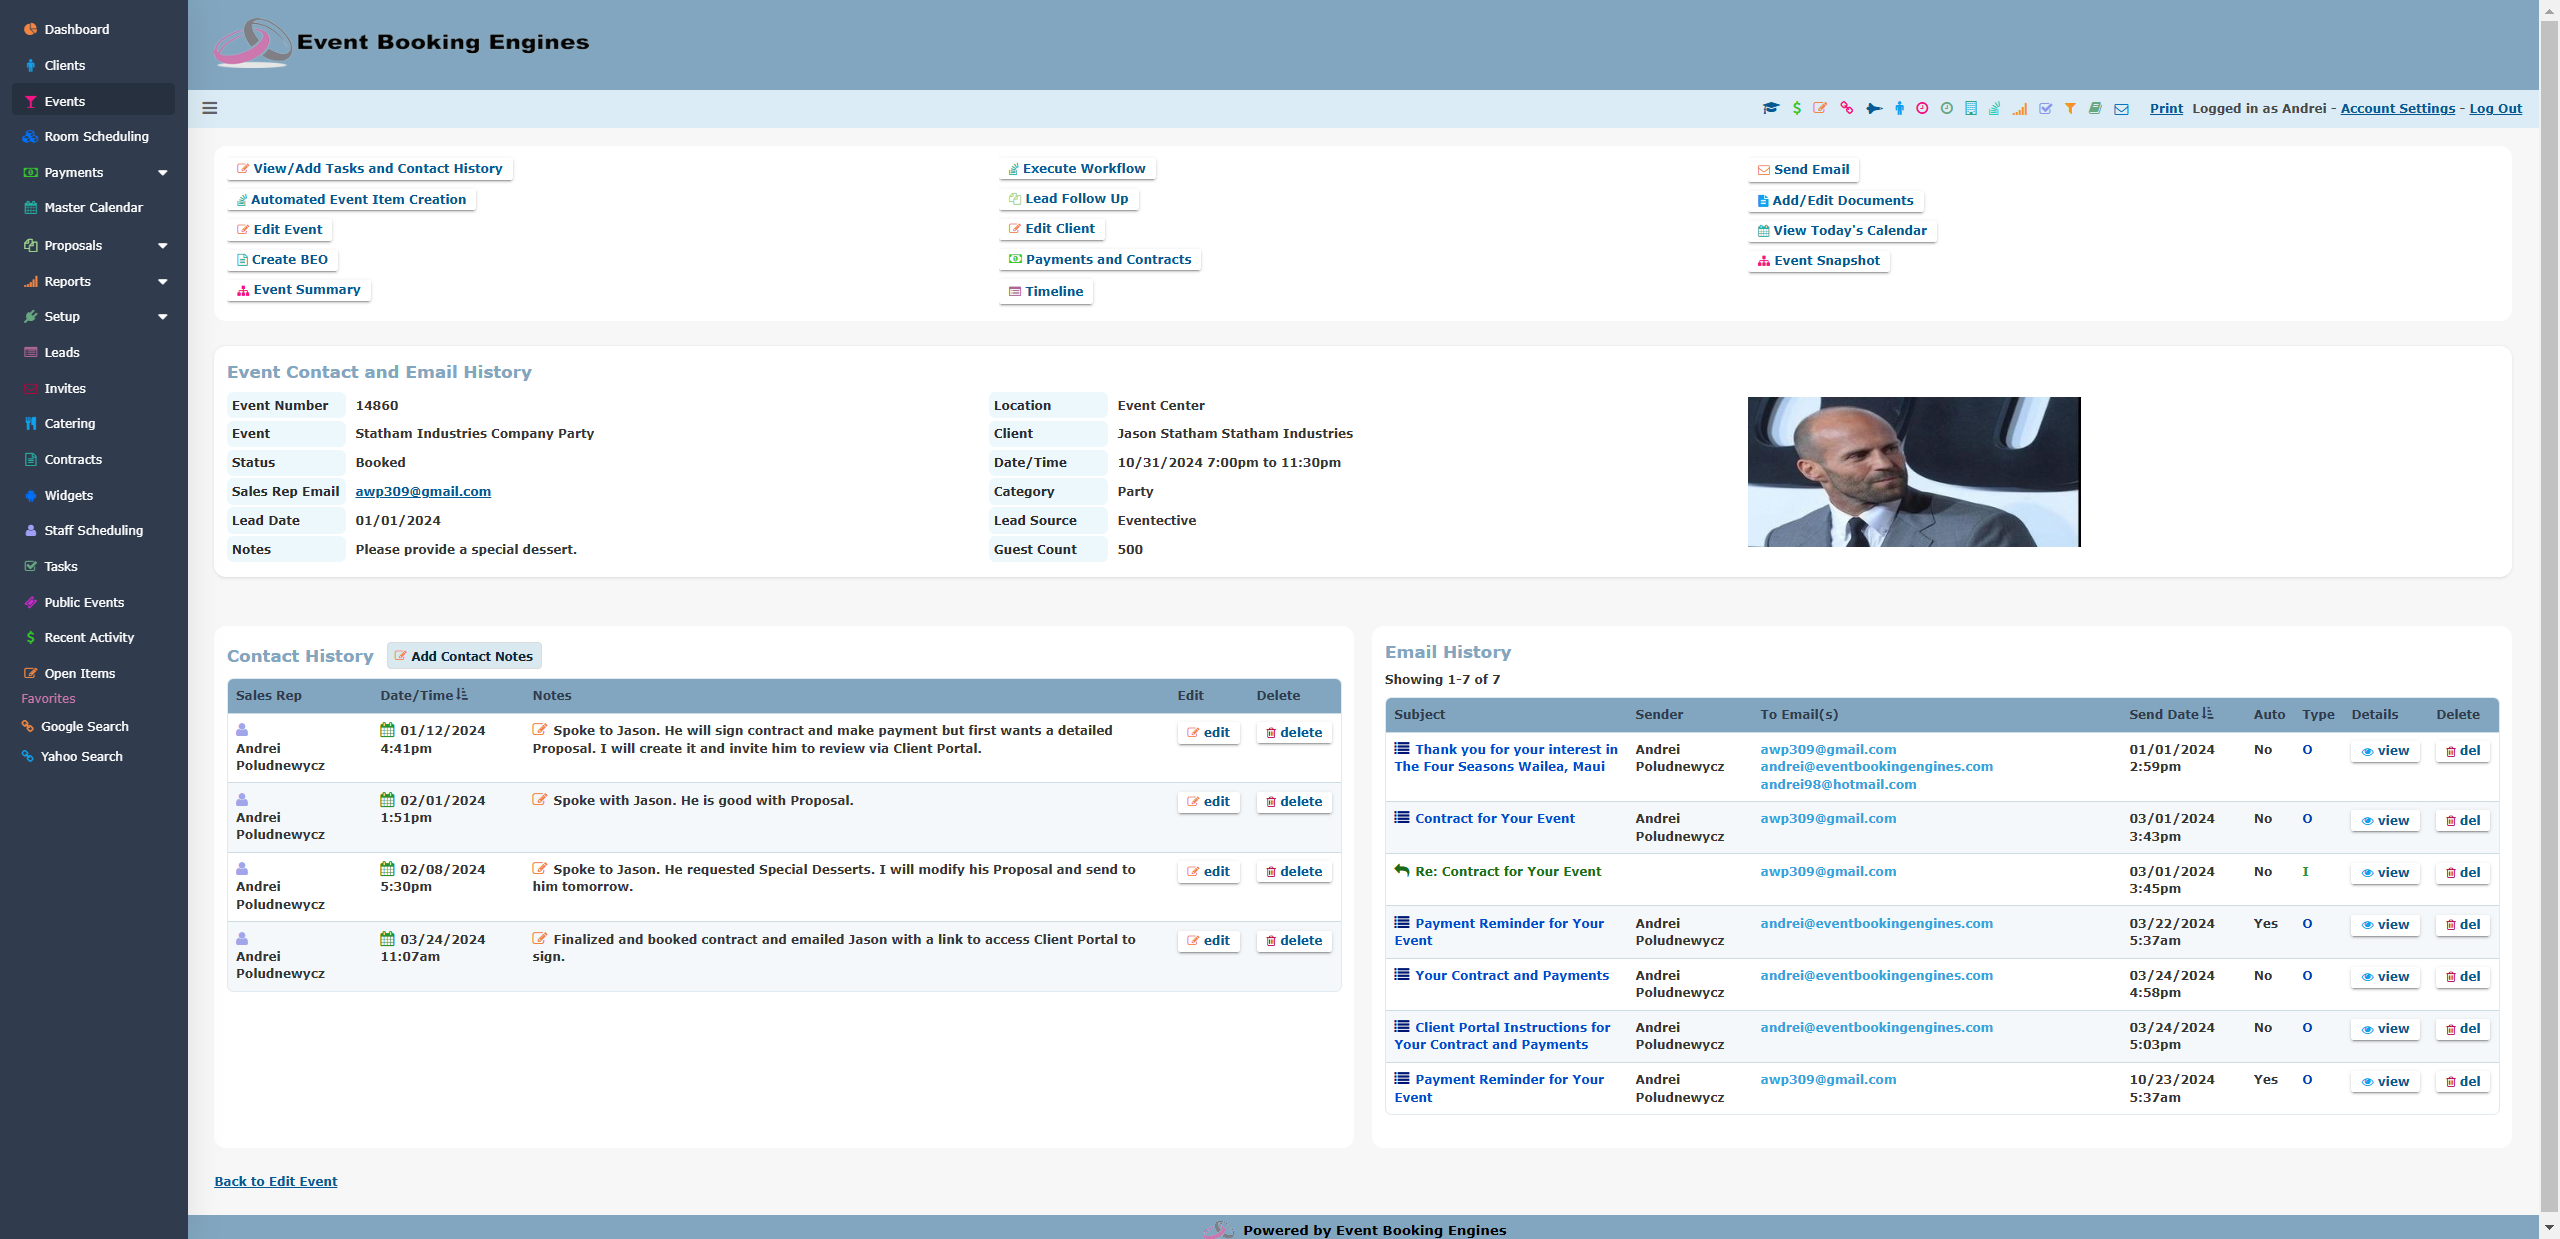Image resolution: width=2560 pixels, height=1239 pixels.
Task: Click the green clock toolbar icon
Action: pyautogui.click(x=1947, y=108)
